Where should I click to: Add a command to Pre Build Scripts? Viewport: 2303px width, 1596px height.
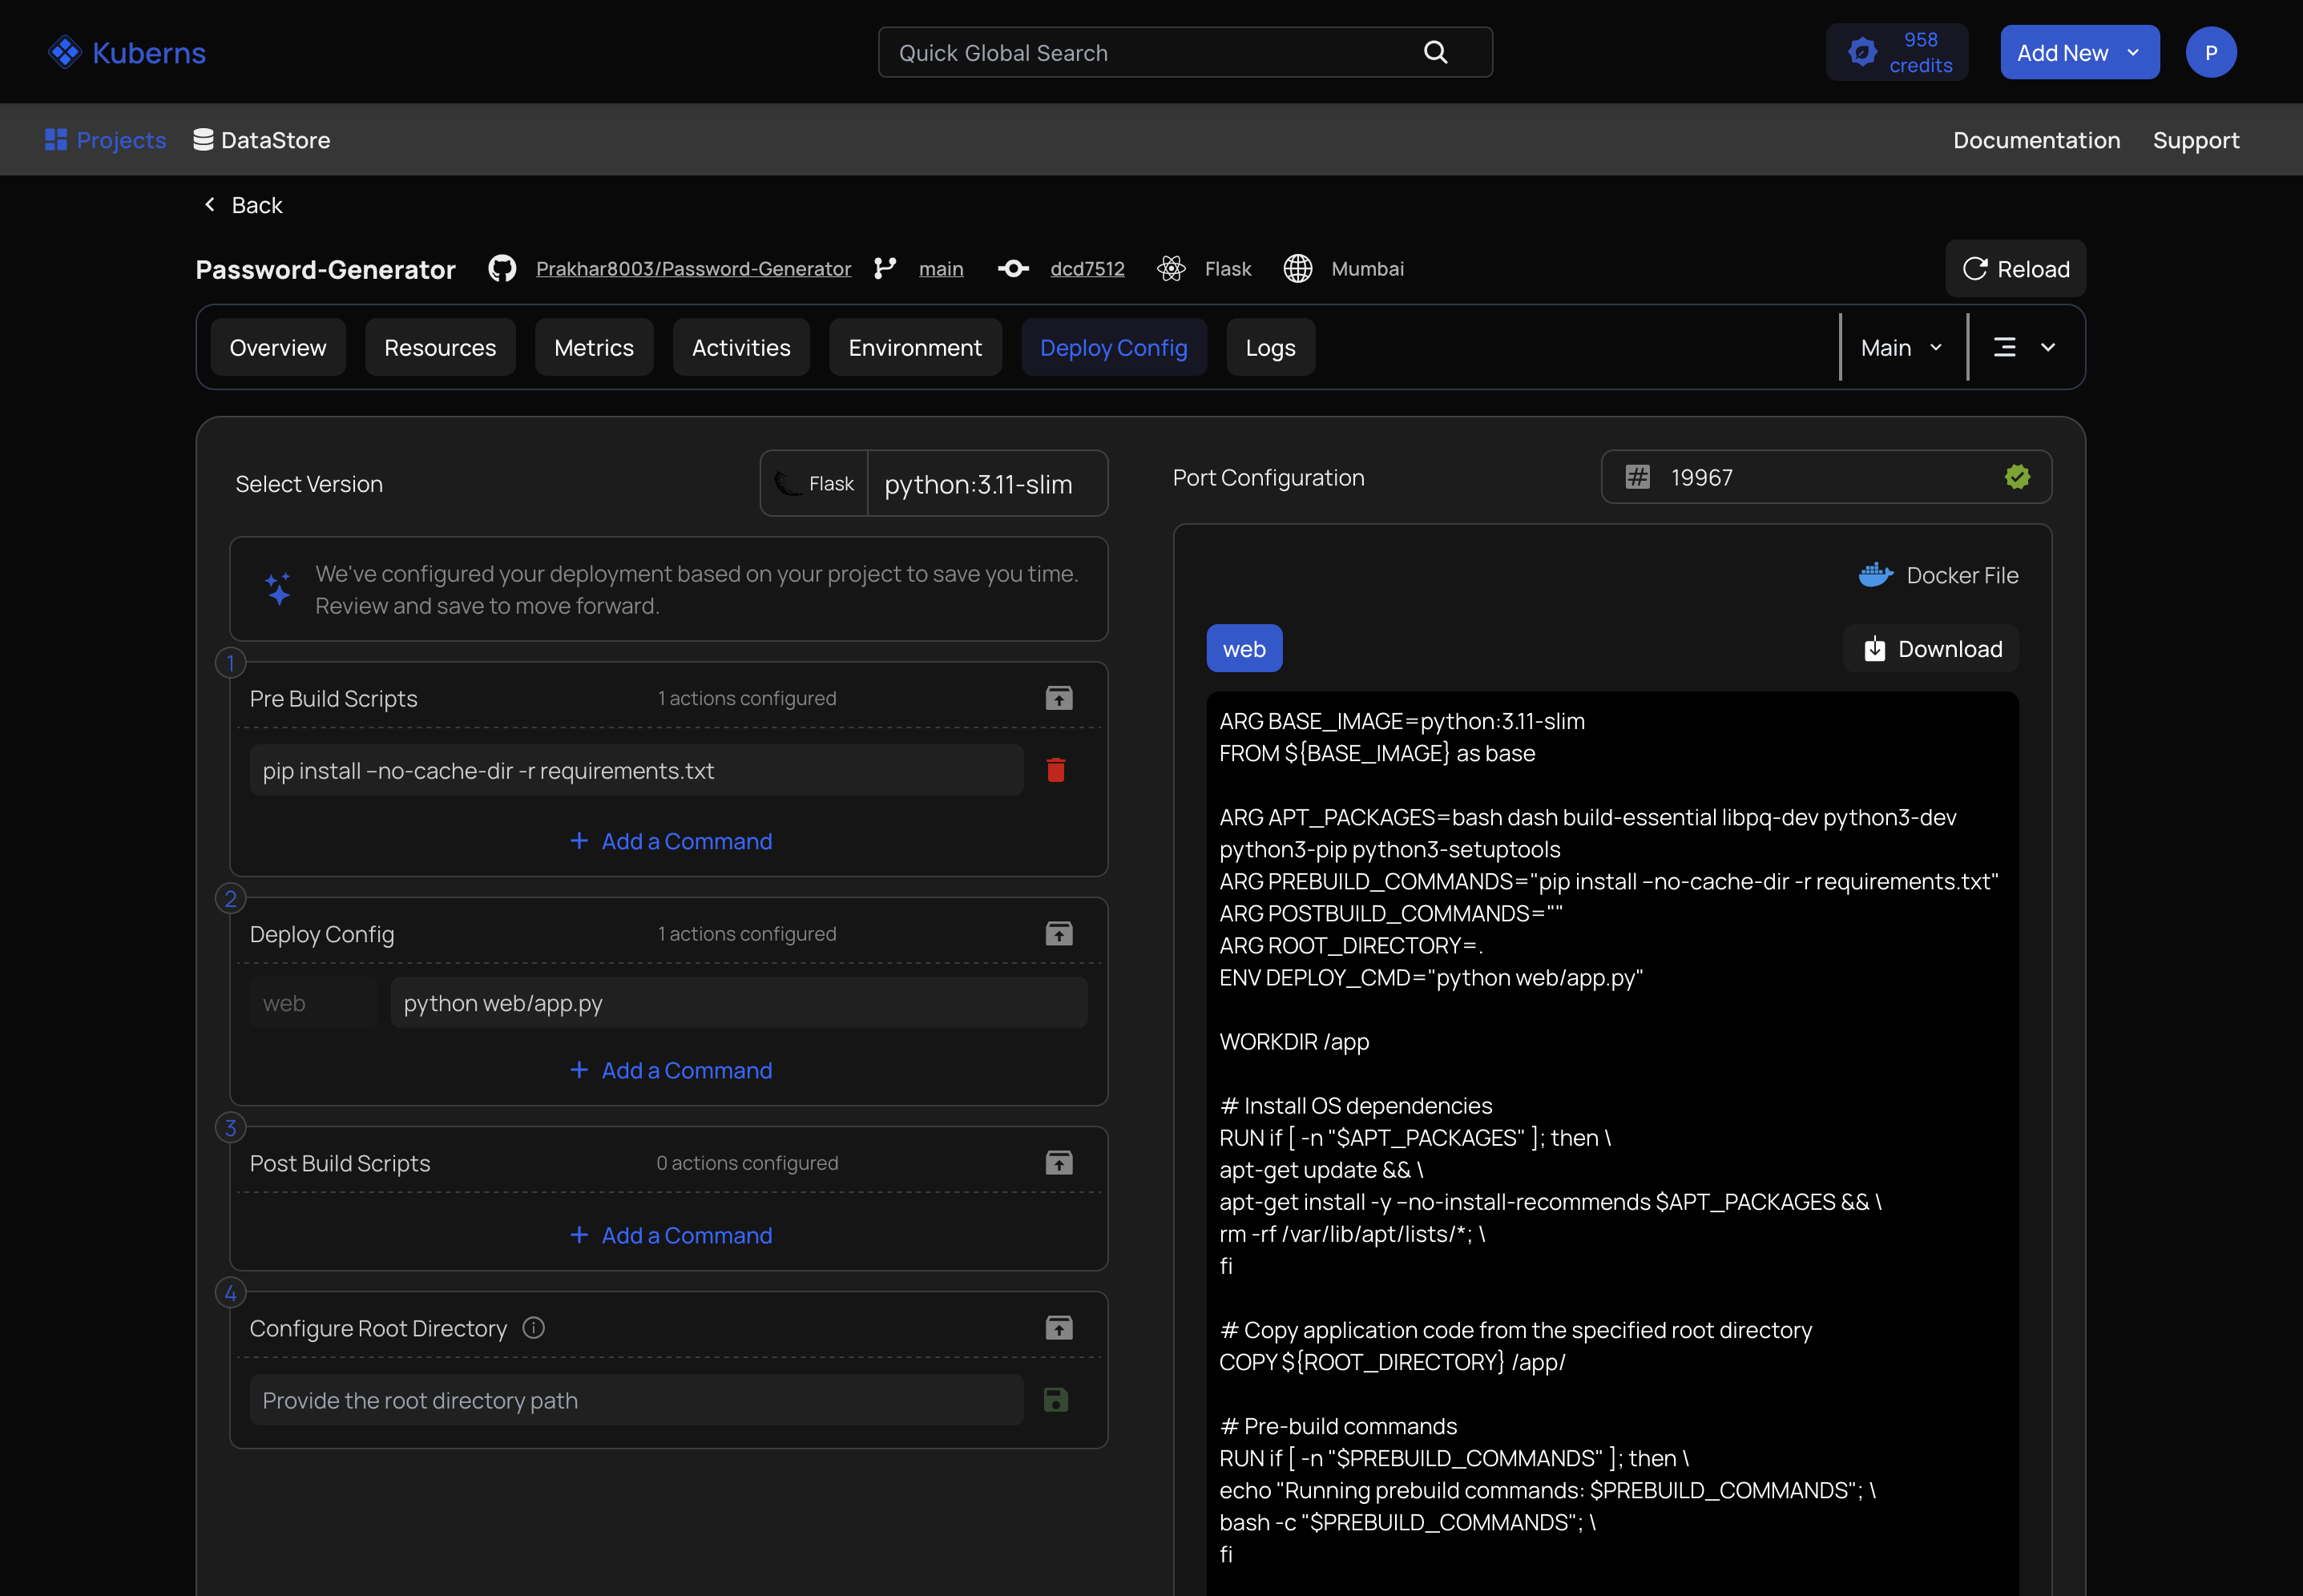point(670,841)
